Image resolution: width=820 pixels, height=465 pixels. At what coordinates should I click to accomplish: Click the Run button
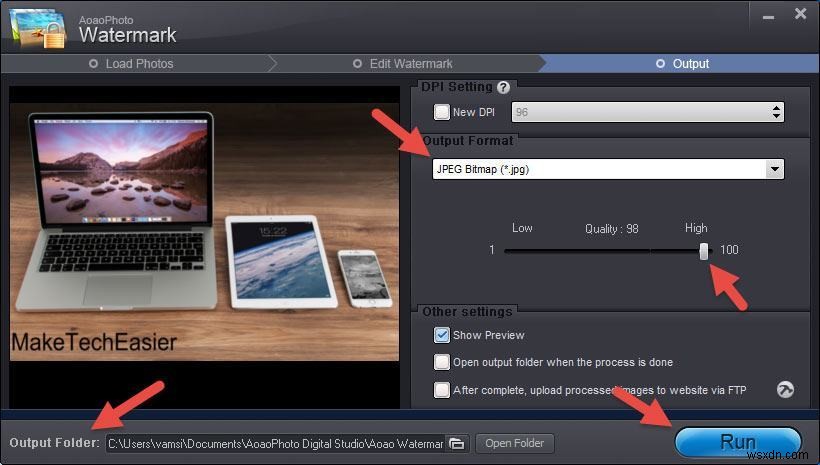(x=738, y=442)
